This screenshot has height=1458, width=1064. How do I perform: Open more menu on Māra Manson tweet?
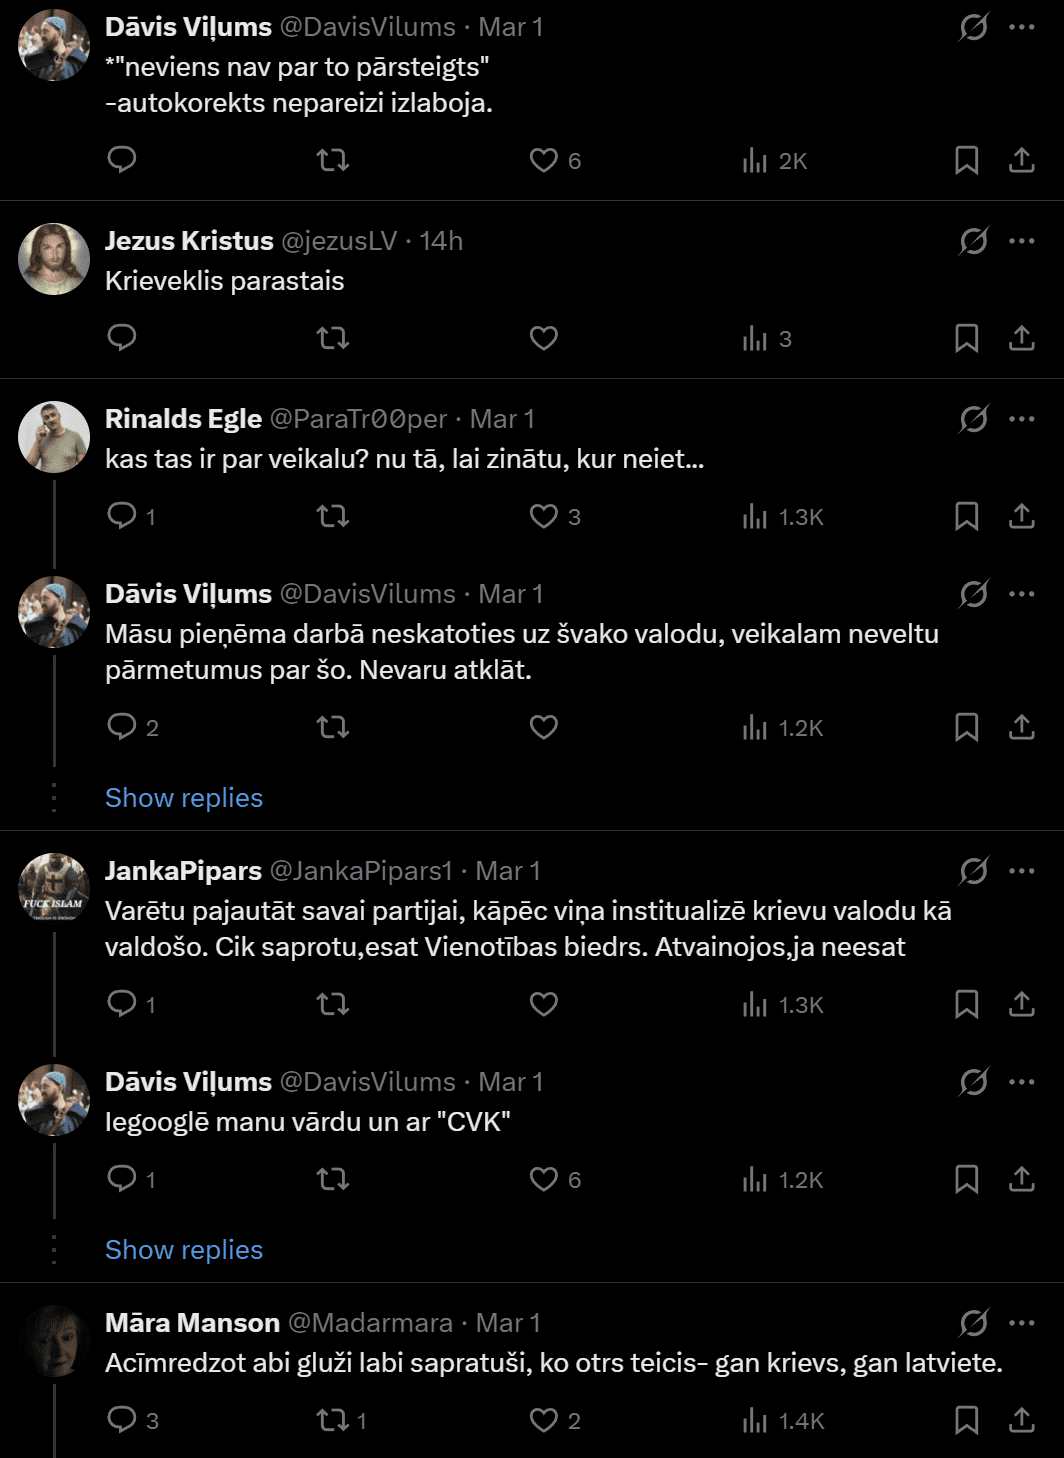click(x=1021, y=1323)
